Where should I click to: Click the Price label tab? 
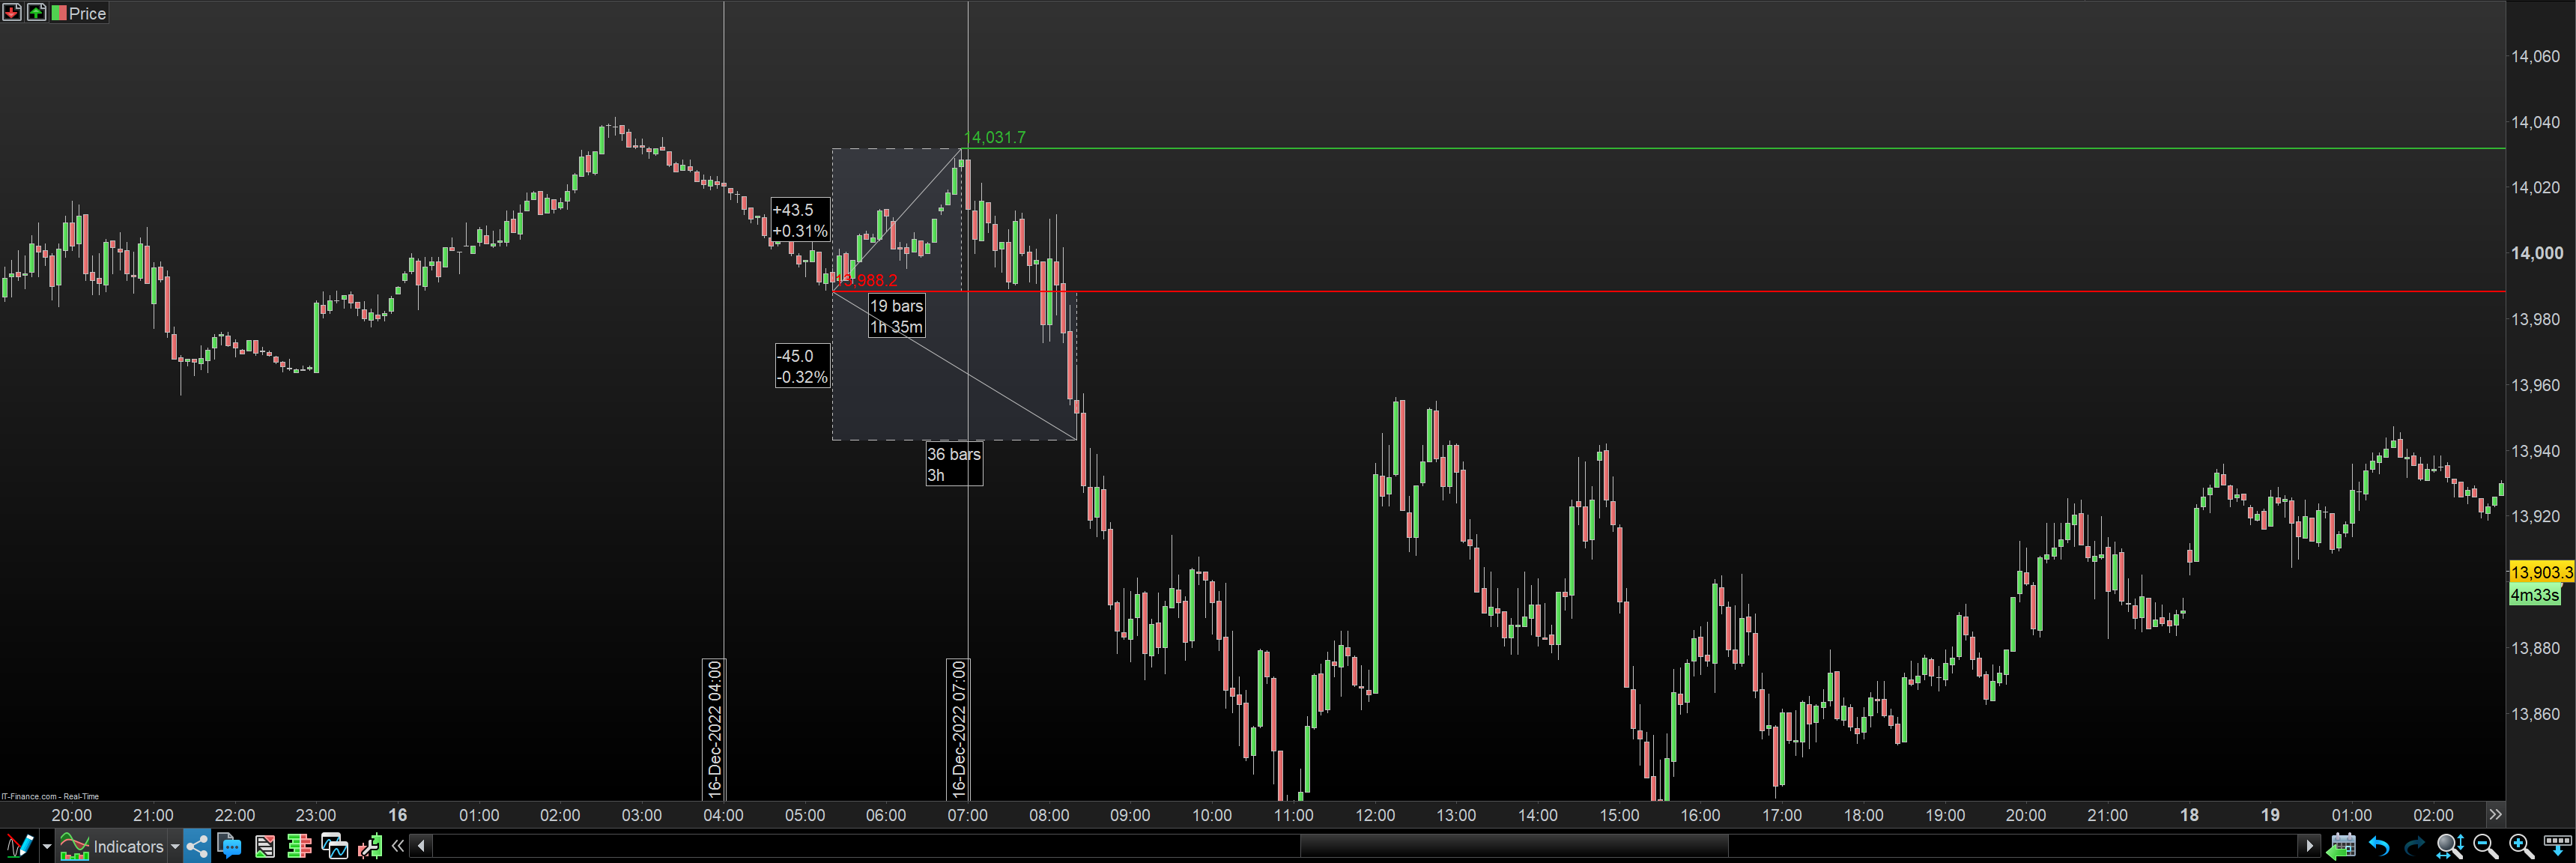point(86,13)
